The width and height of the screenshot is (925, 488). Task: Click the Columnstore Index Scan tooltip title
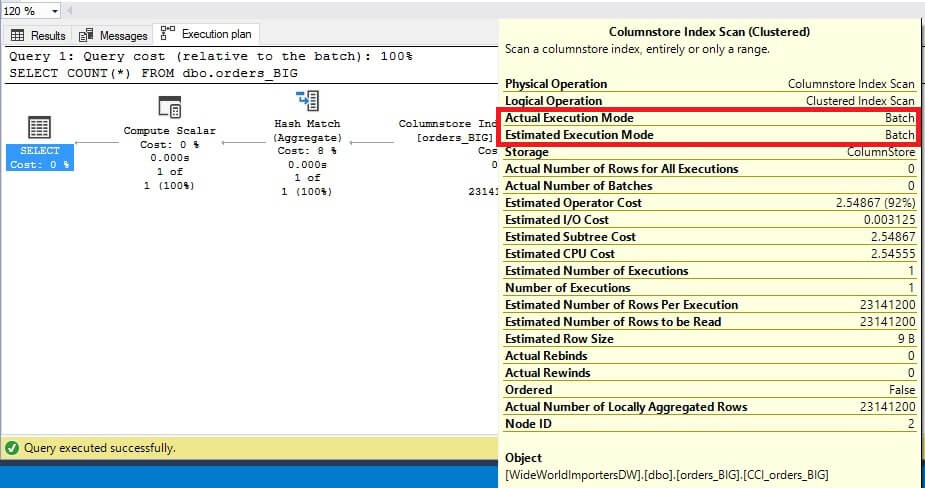709,32
